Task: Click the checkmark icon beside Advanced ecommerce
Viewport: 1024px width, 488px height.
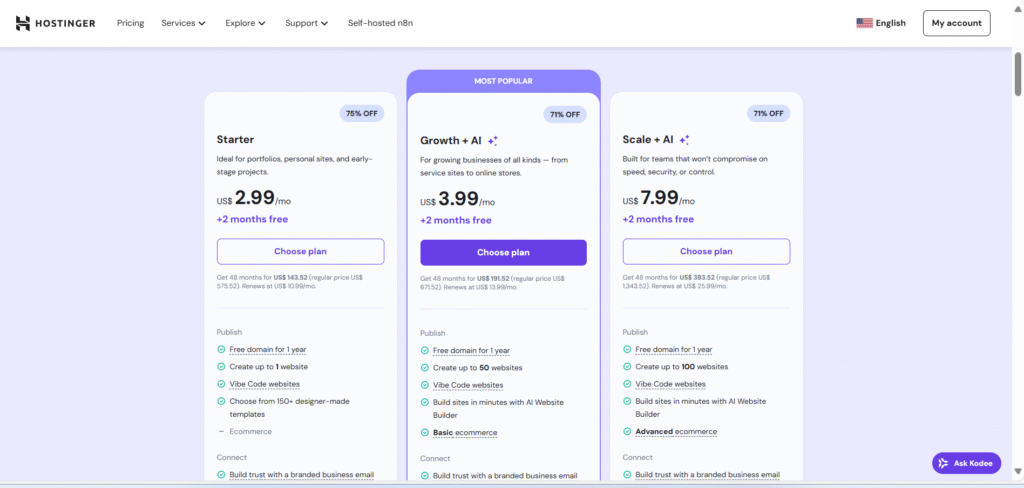Action: 627,432
